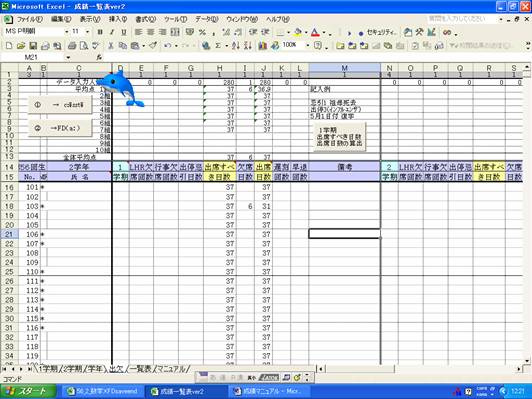
Task: Open the データ menu
Action: coord(206,19)
